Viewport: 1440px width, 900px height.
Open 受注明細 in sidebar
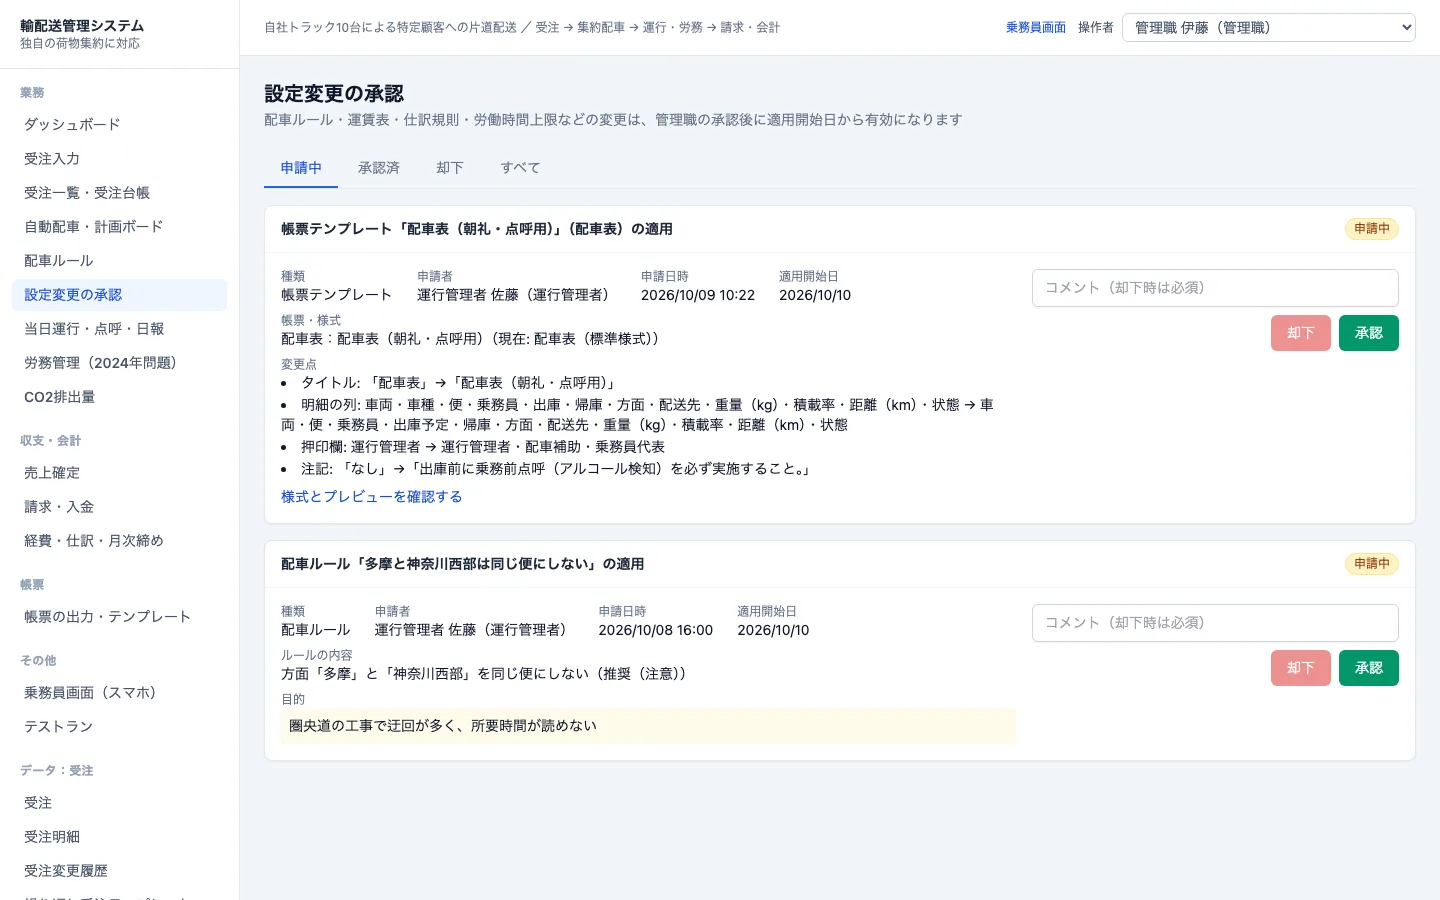[119, 837]
